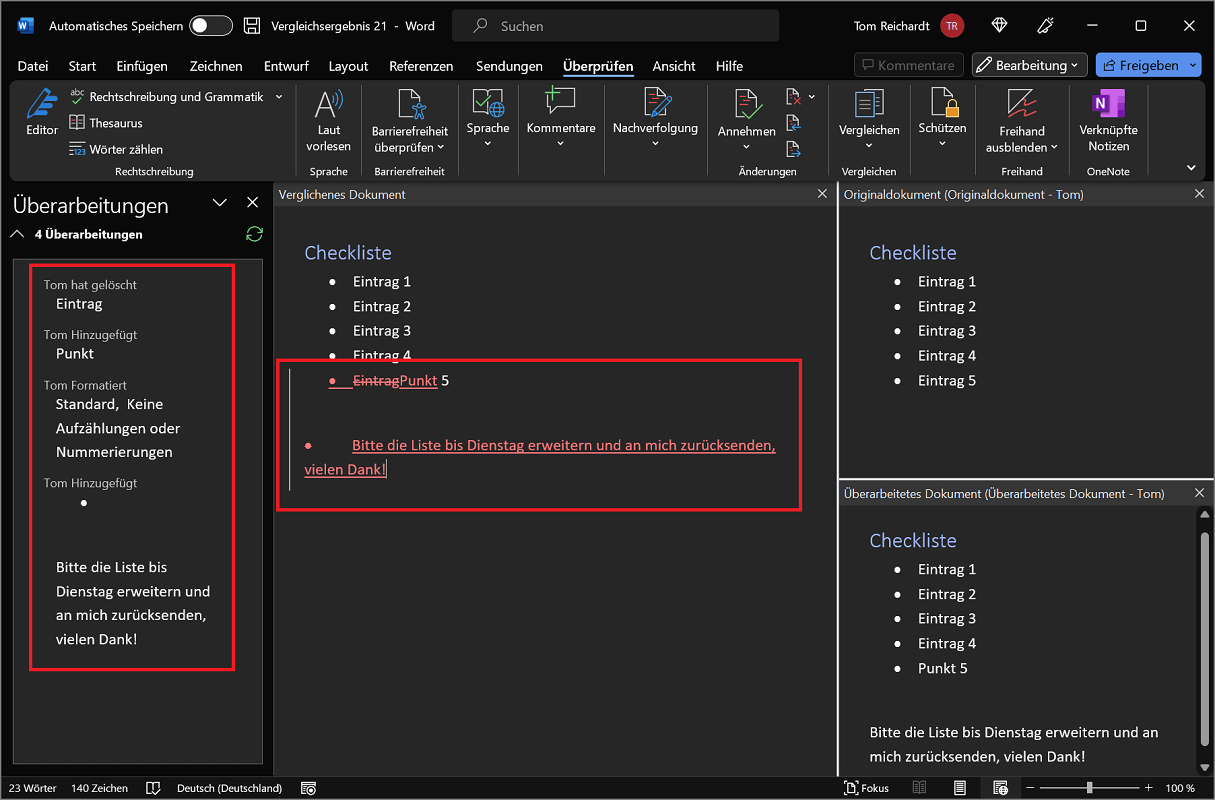Switch to read mode view icon
The height and width of the screenshot is (800, 1215).
(919, 788)
